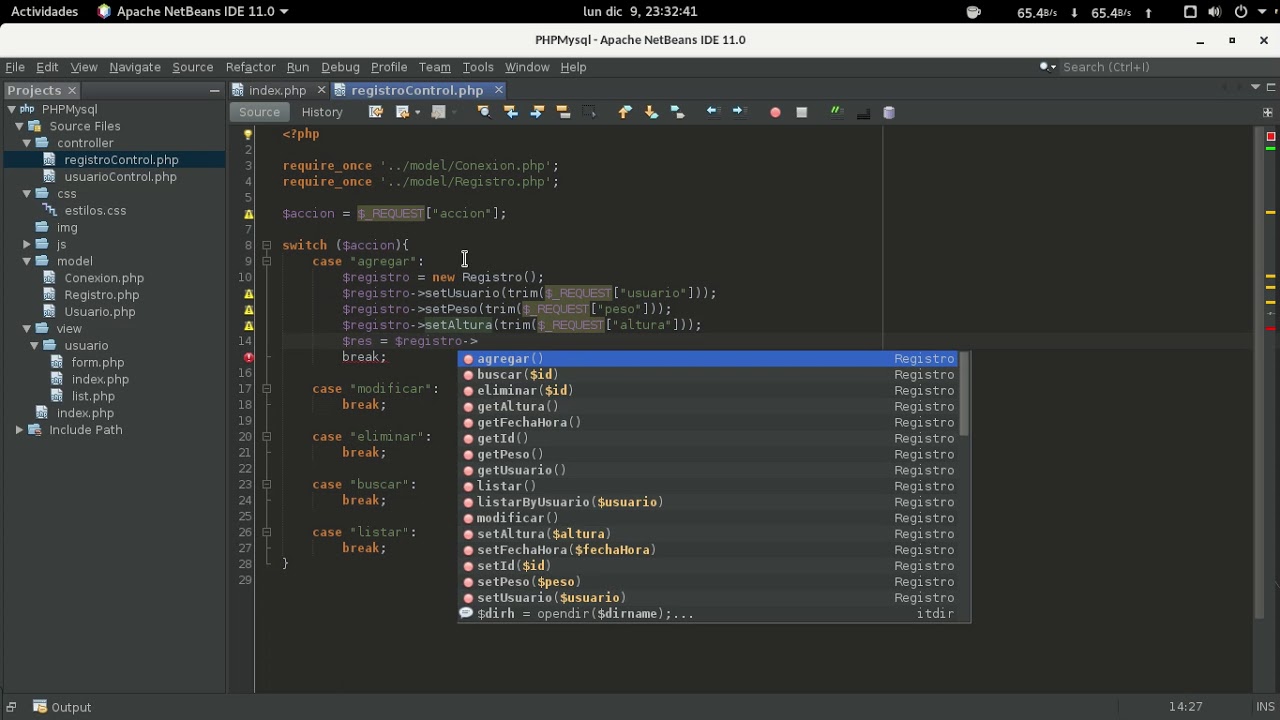
Task: Open the volume icon in system tray
Action: (x=1215, y=12)
